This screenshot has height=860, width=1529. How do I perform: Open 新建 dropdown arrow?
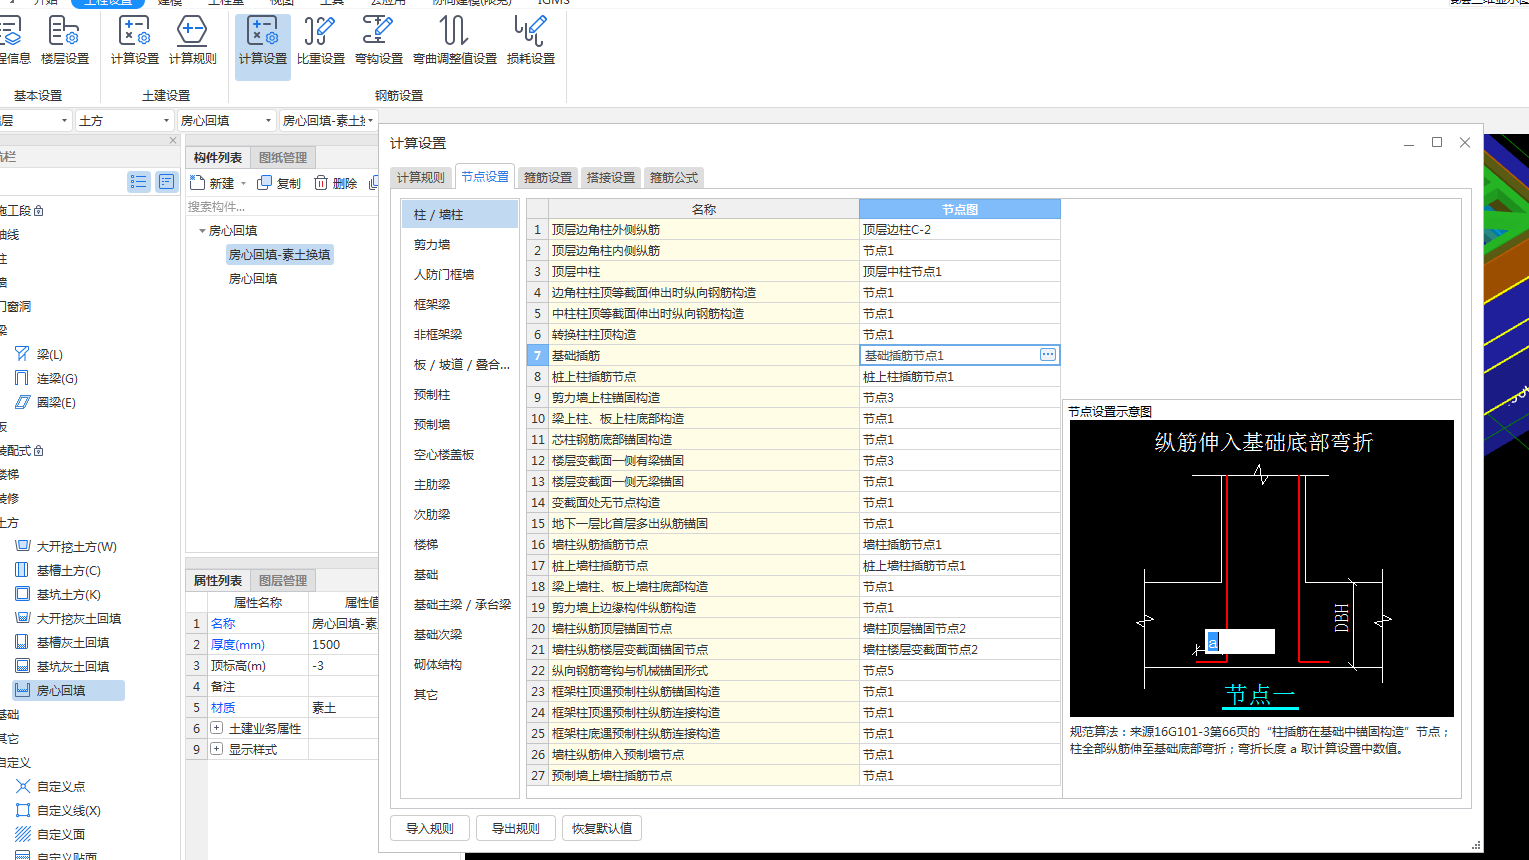tap(243, 184)
